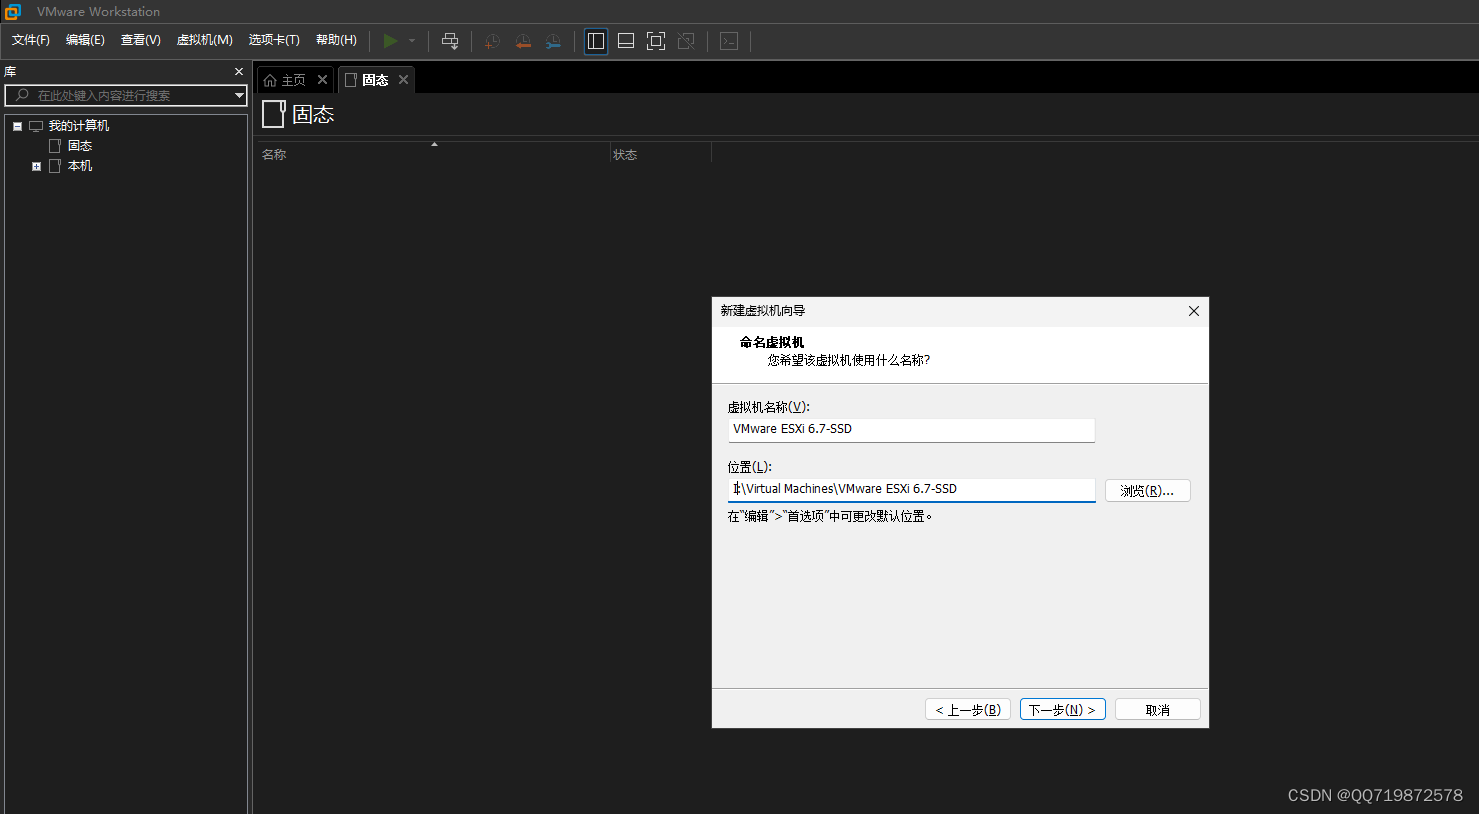Open the 文件(F) menu

pos(31,40)
